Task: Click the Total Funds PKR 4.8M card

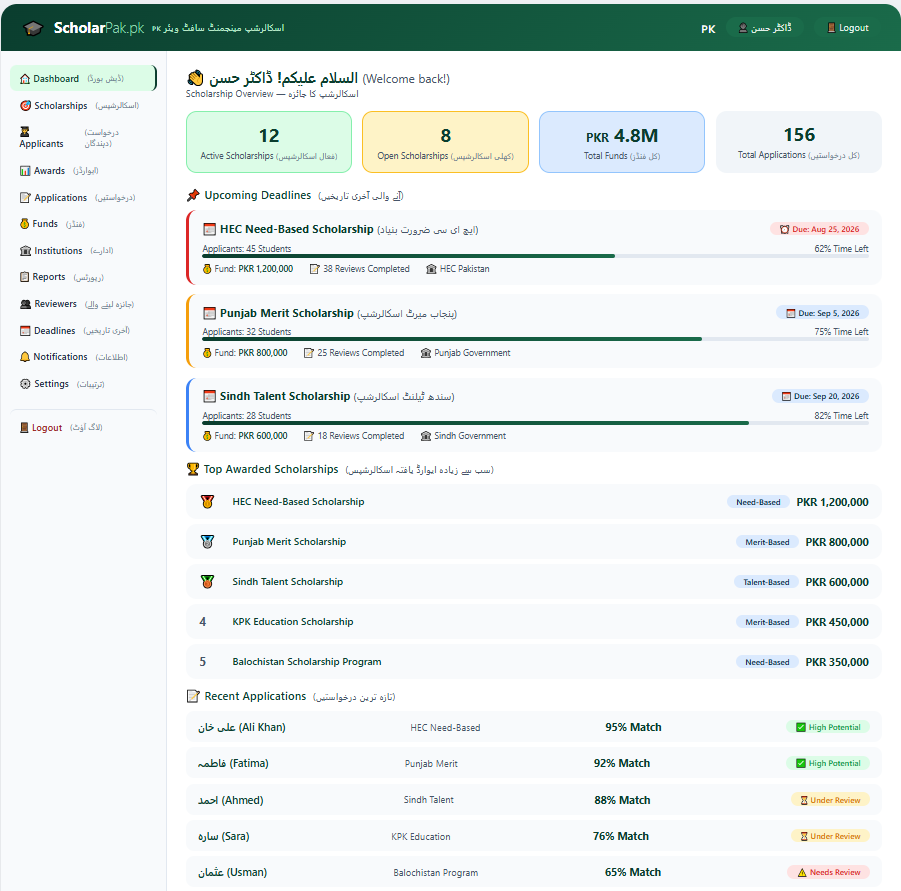Action: click(x=622, y=142)
